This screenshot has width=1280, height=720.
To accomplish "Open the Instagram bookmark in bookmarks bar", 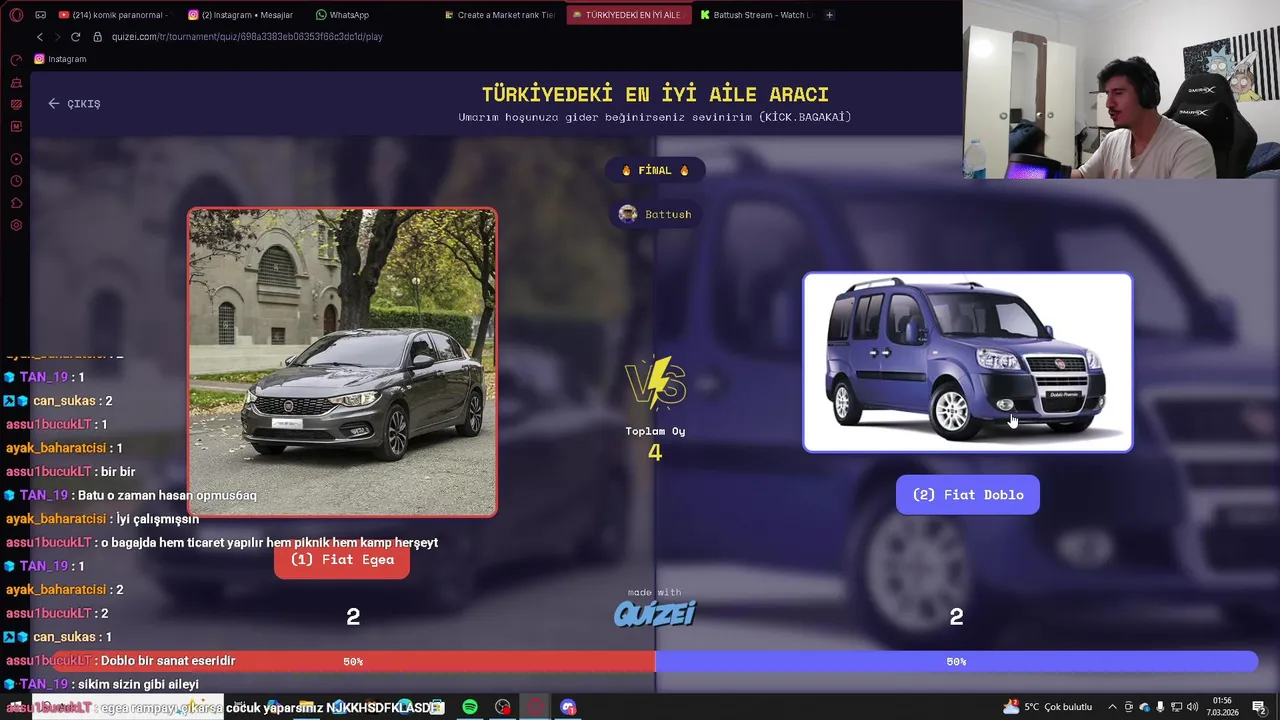I will (60, 59).
